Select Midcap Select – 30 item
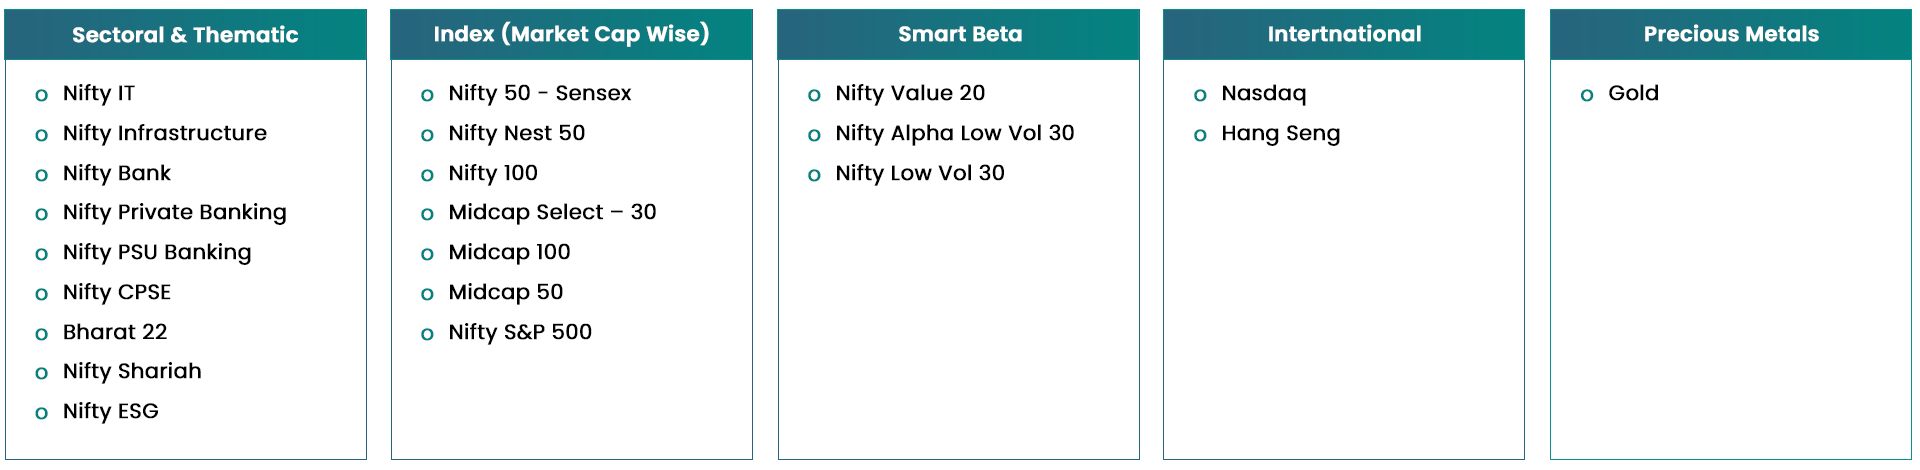The width and height of the screenshot is (1920, 470). [x=552, y=212]
